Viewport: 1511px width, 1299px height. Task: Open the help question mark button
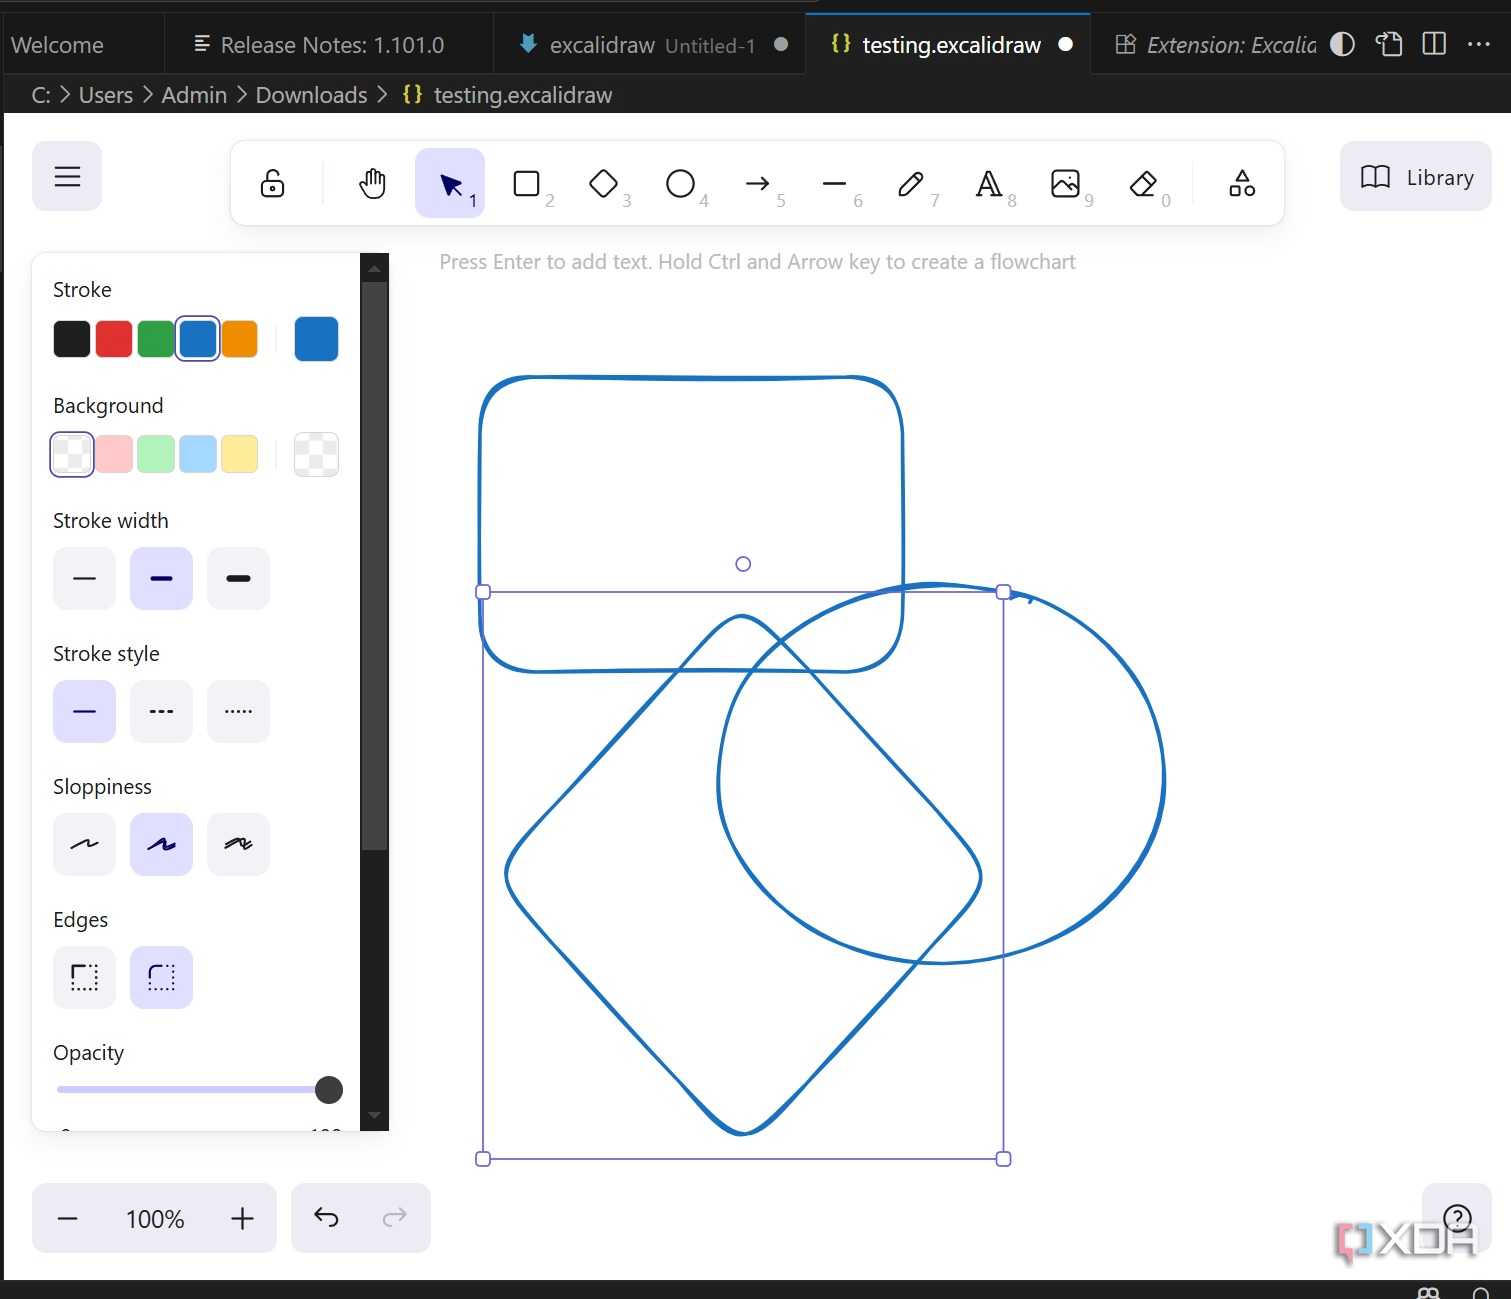pyautogui.click(x=1457, y=1218)
